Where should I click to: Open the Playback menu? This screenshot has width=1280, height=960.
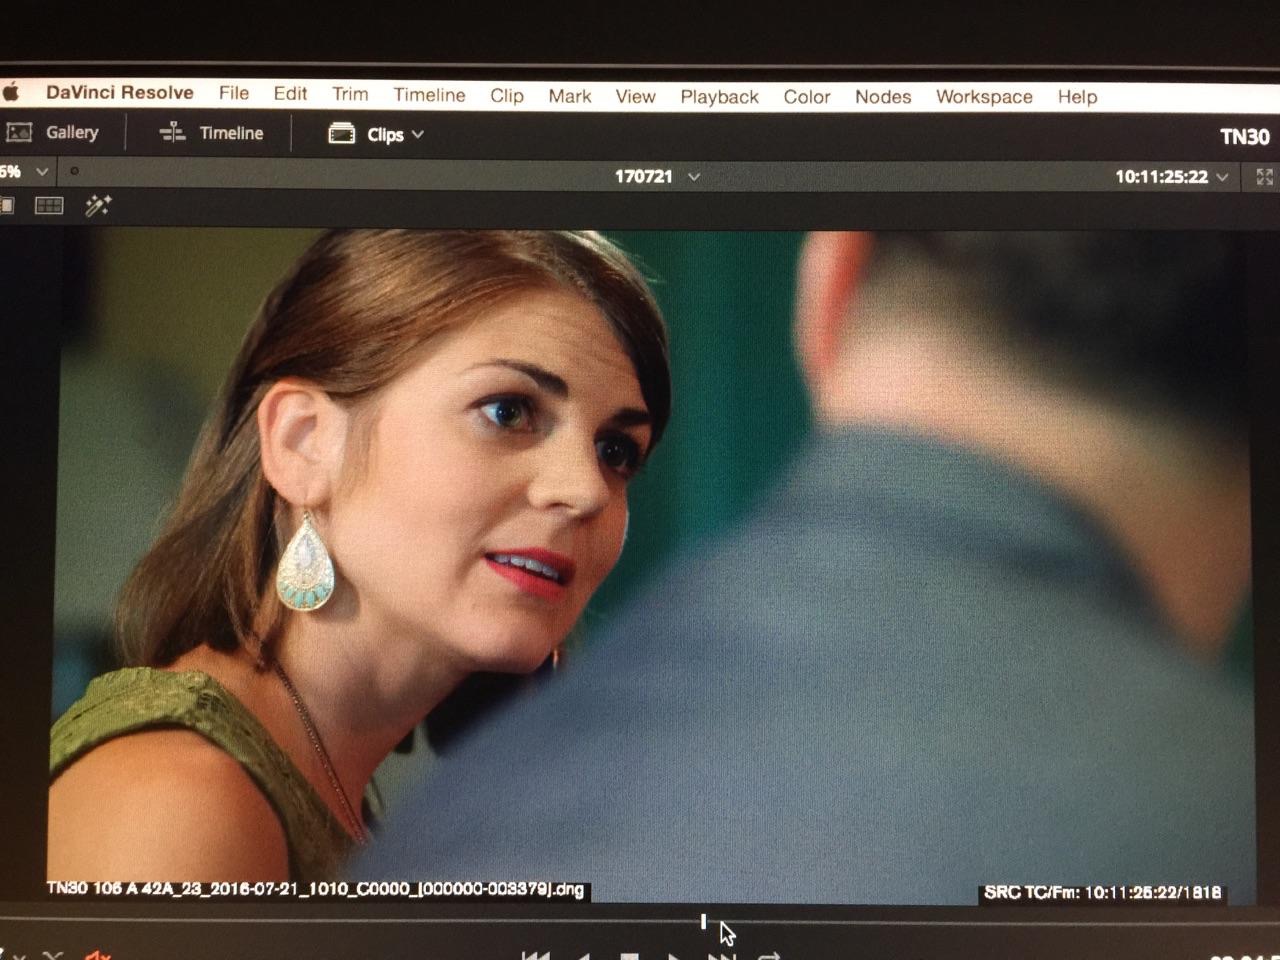720,97
